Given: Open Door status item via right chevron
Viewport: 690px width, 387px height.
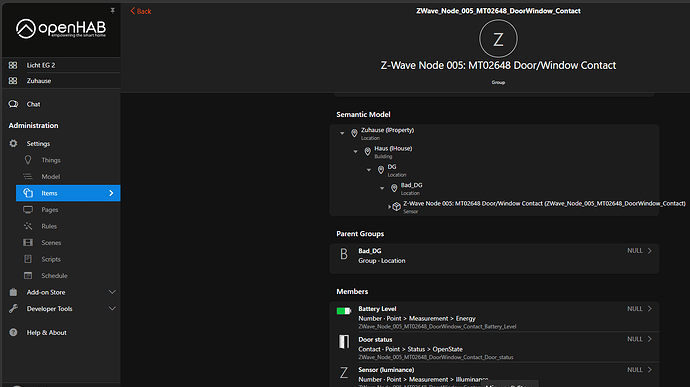Looking at the screenshot, I should click(650, 339).
